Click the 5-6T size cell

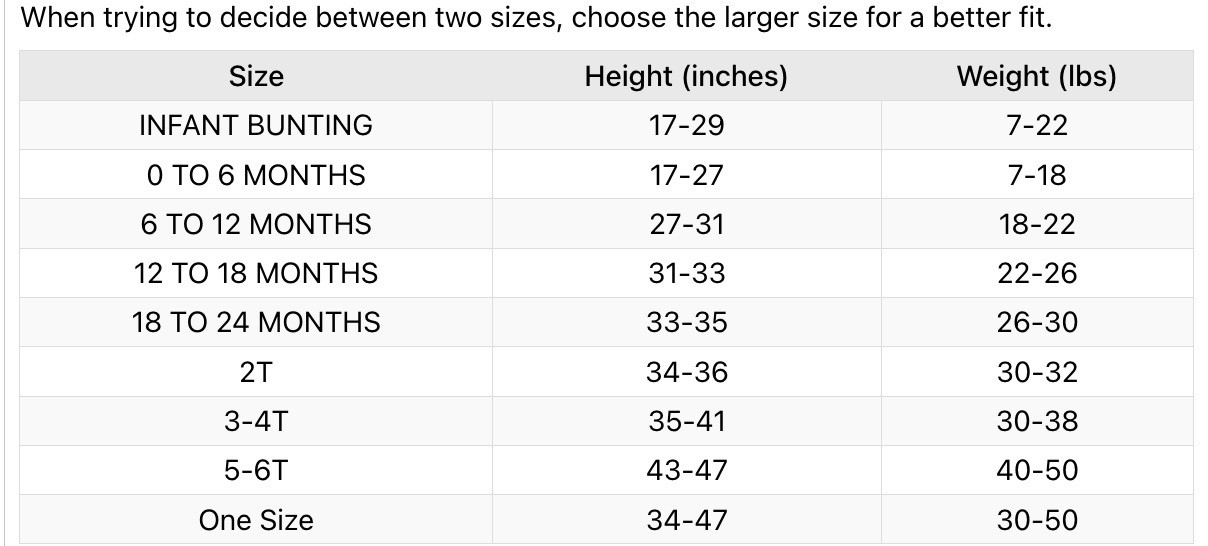(256, 470)
